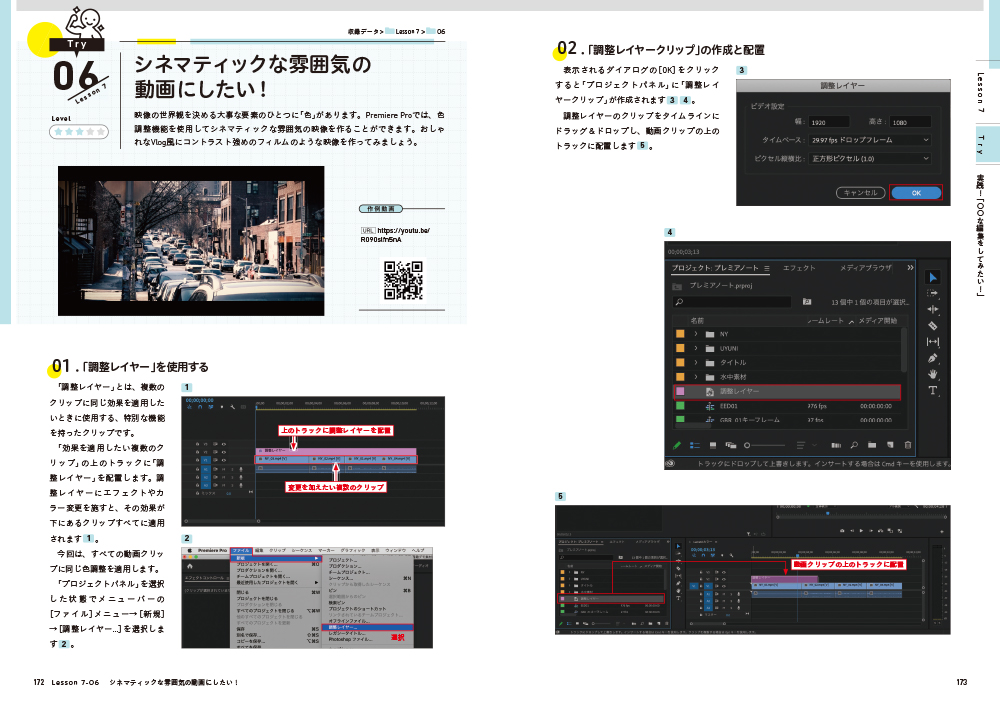Image resolution: width=1000 pixels, height=706 pixels.
Task: Open the ファイル menu
Action: [x=242, y=551]
